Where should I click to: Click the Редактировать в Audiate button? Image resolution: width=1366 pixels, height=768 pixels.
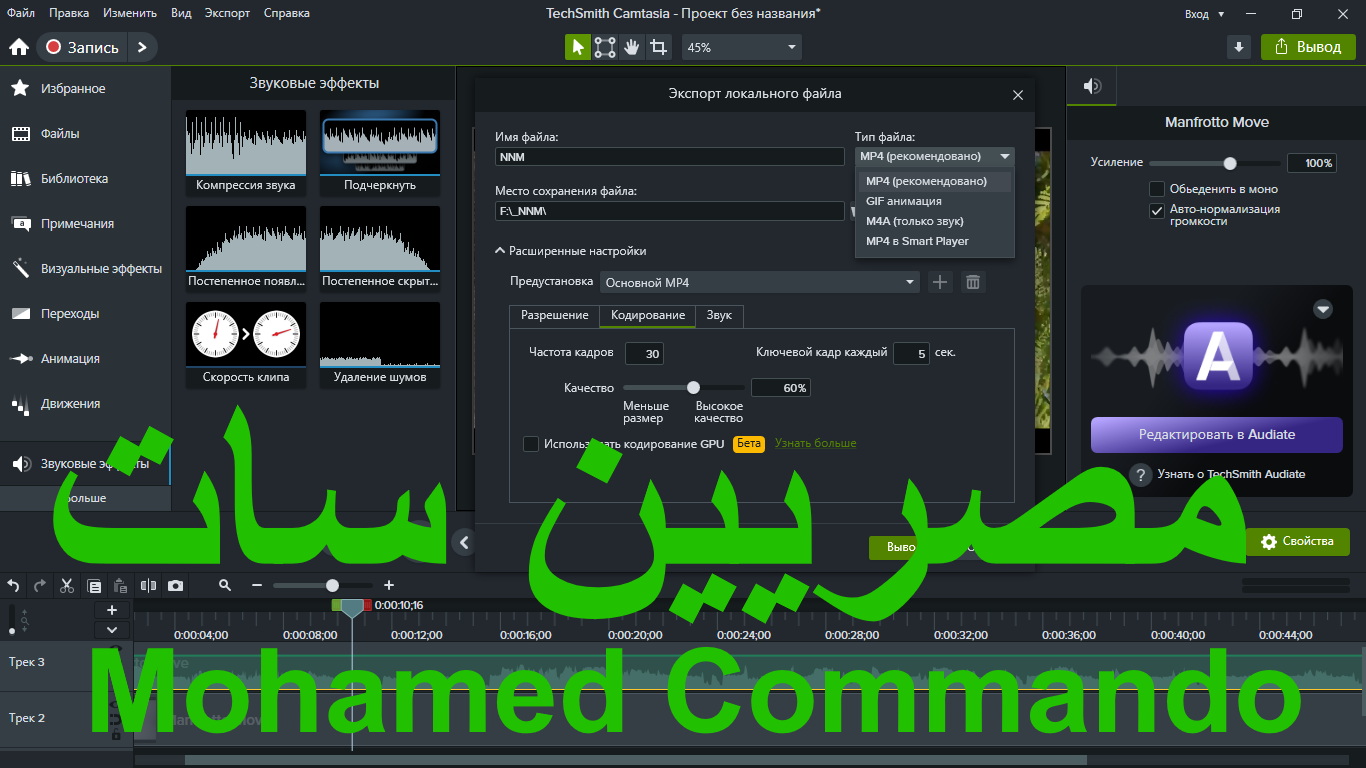point(1216,435)
